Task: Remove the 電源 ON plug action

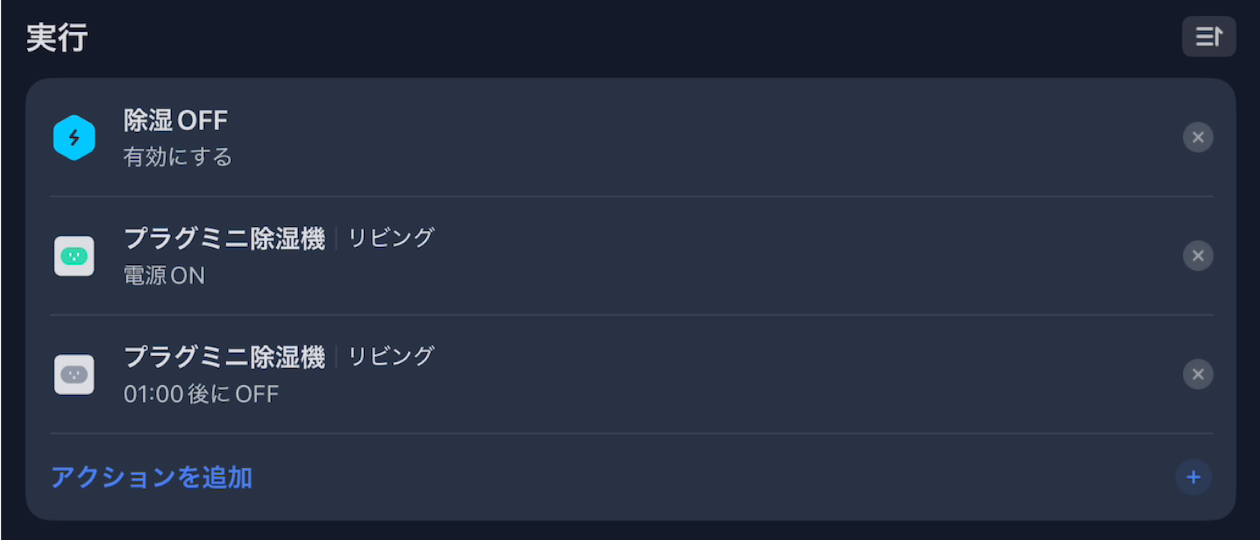Action: tap(1197, 256)
